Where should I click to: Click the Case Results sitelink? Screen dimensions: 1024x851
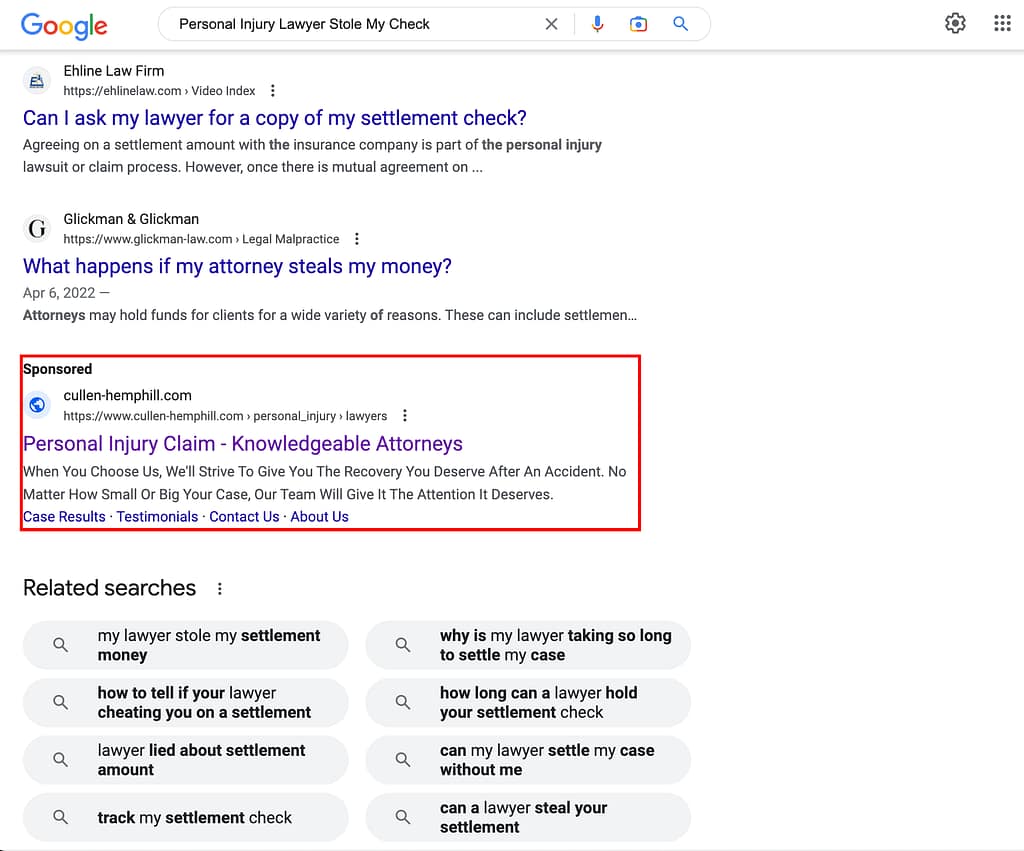coord(64,517)
